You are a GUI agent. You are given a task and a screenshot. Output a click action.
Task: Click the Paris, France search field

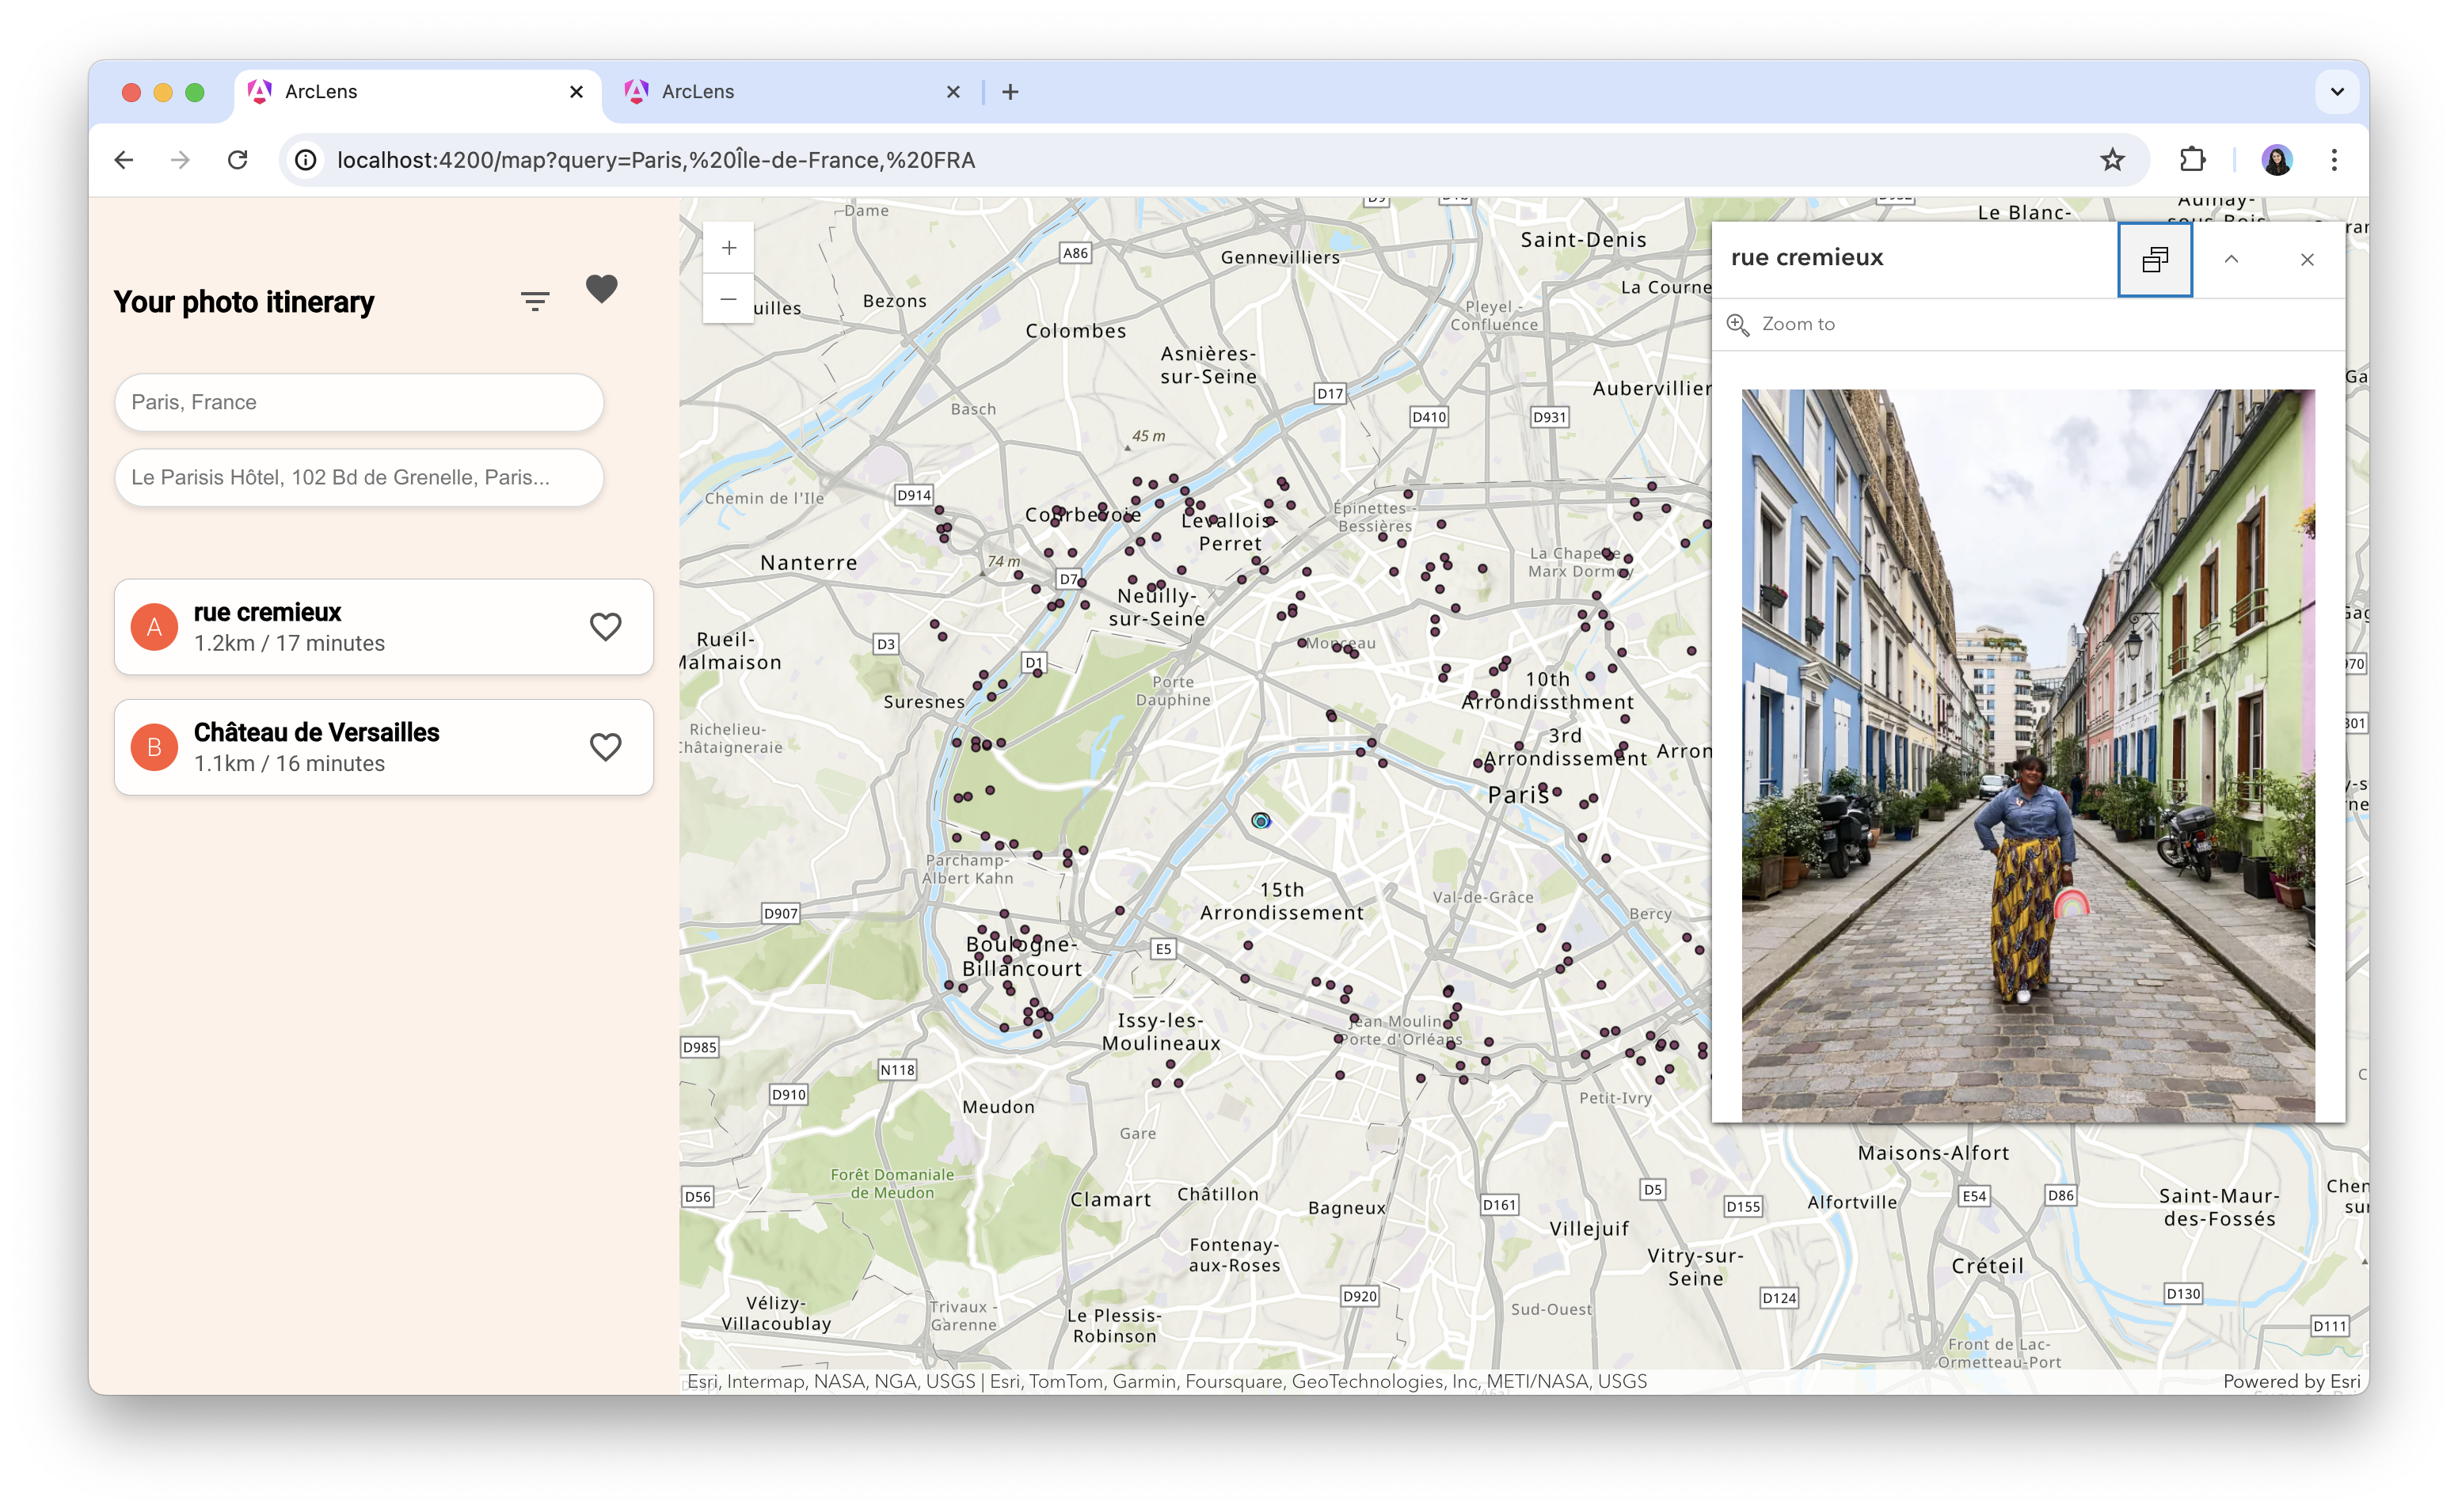(358, 402)
